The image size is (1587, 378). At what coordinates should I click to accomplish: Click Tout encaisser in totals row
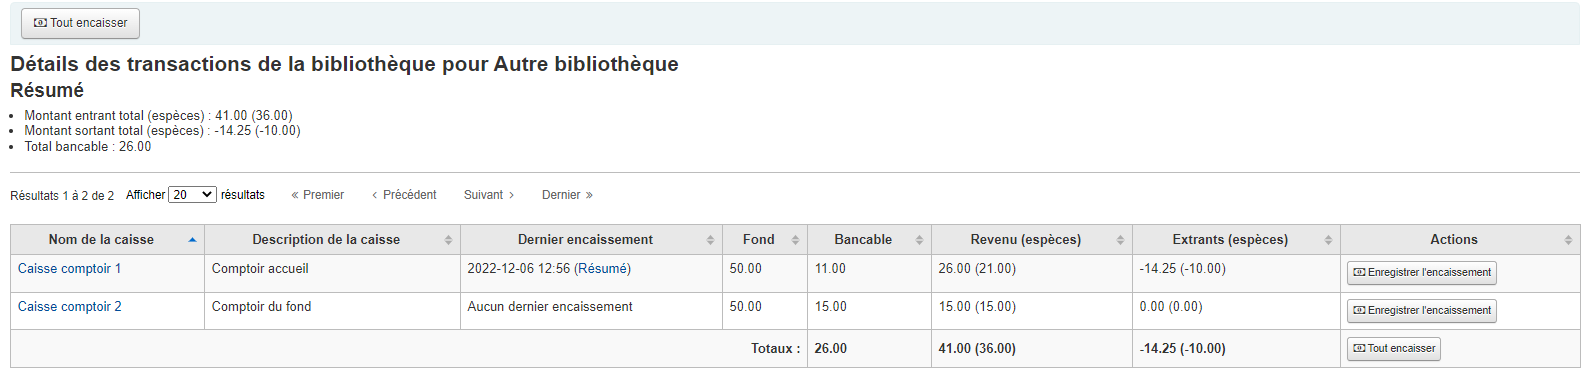(1393, 349)
